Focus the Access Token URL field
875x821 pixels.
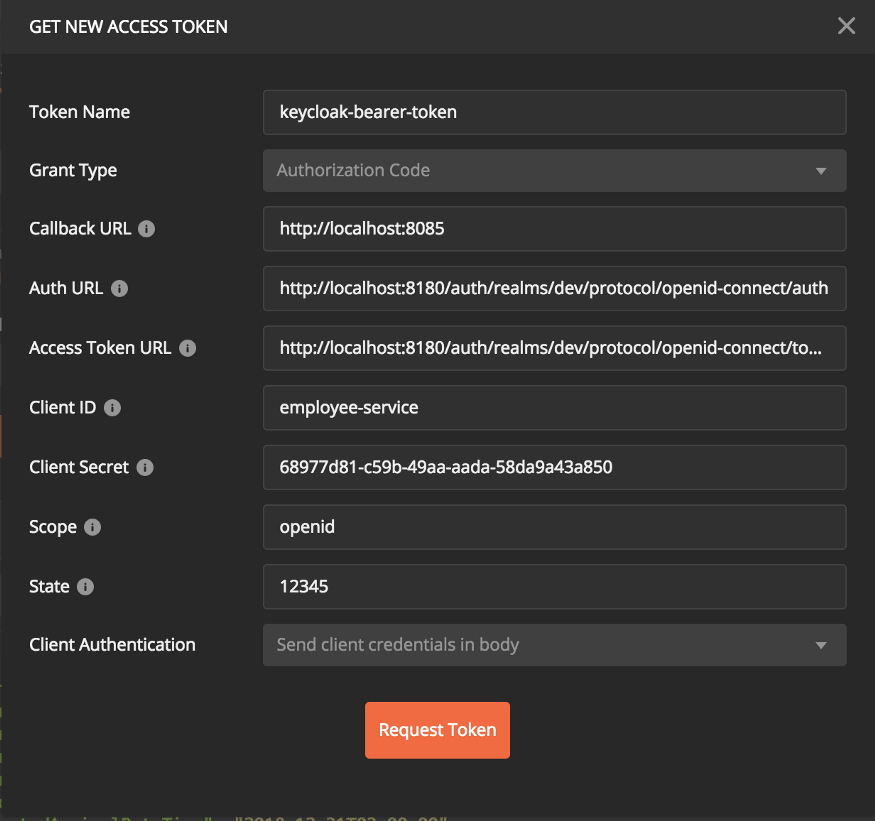pos(553,348)
